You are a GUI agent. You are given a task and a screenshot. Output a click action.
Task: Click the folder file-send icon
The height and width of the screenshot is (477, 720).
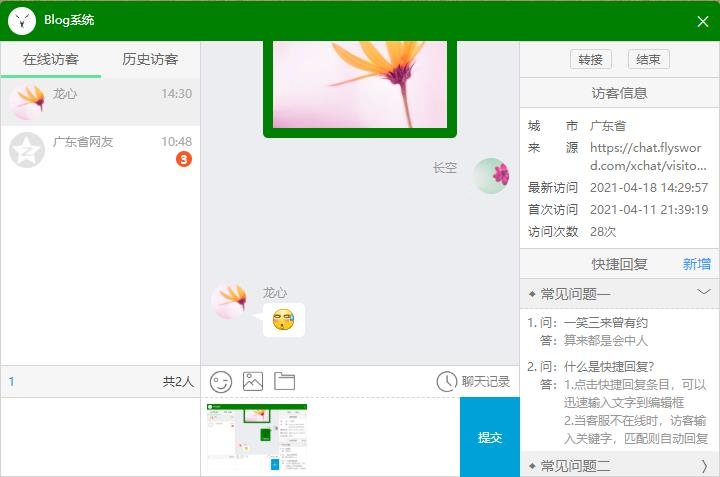(285, 381)
